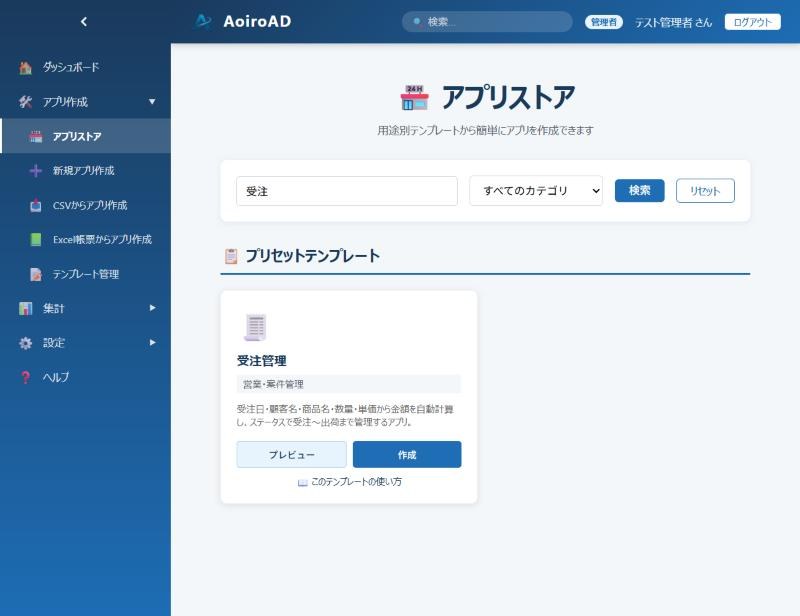The width and height of the screenshot is (800, 616).
Task: Select the store icon next to アプリストア in sidebar
Action: (36, 136)
